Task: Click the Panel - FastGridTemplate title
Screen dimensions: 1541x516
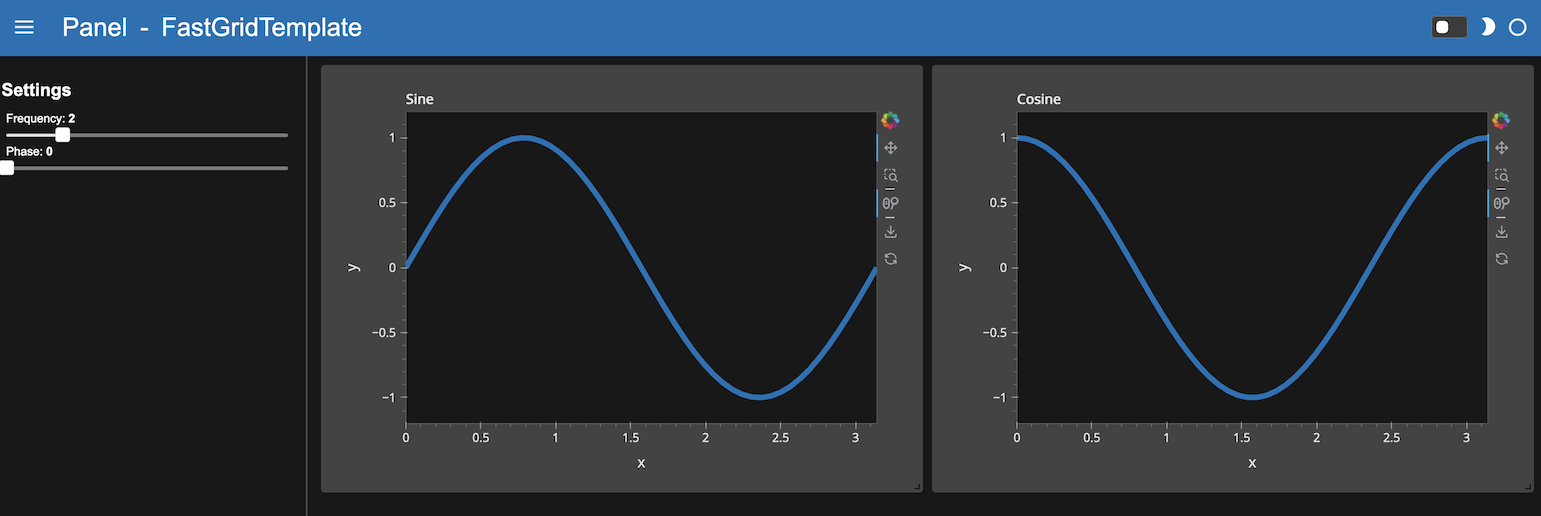Action: (212, 28)
